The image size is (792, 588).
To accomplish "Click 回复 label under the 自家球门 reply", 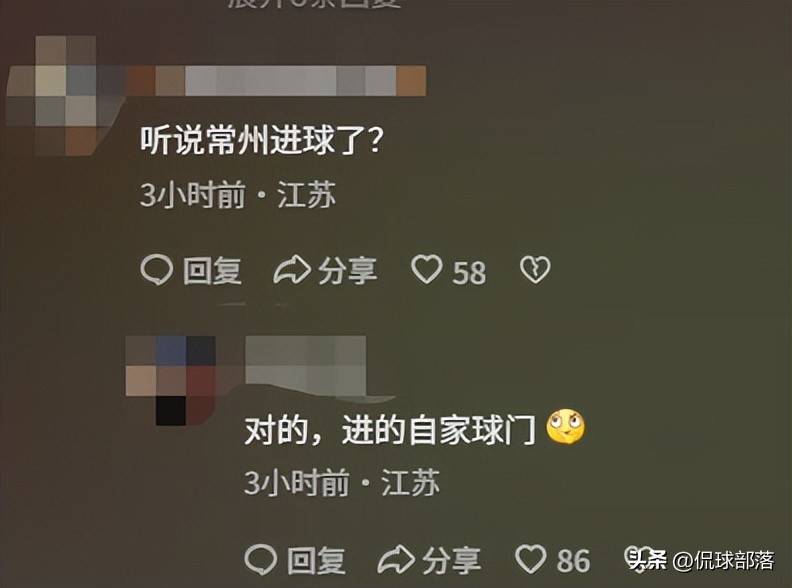I will pyautogui.click(x=317, y=560).
